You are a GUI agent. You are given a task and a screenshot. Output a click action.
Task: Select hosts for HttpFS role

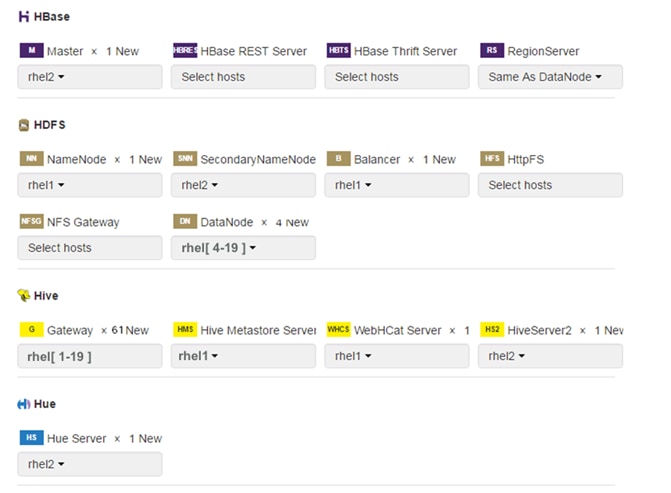pos(550,185)
